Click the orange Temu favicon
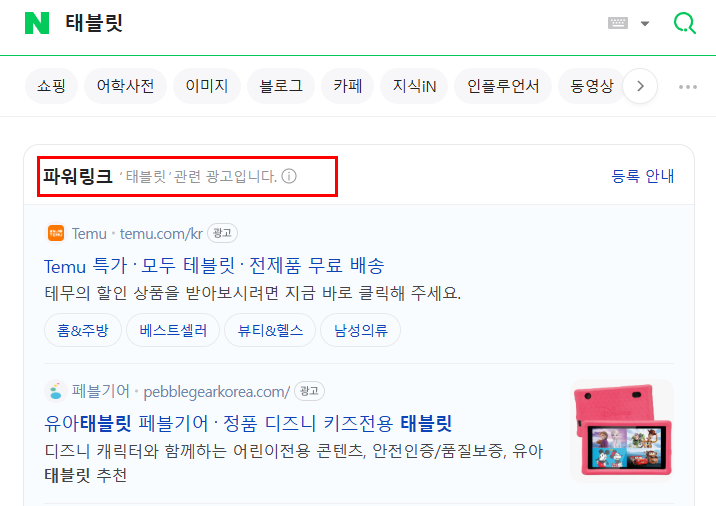The width and height of the screenshot is (716, 506). coord(56,233)
